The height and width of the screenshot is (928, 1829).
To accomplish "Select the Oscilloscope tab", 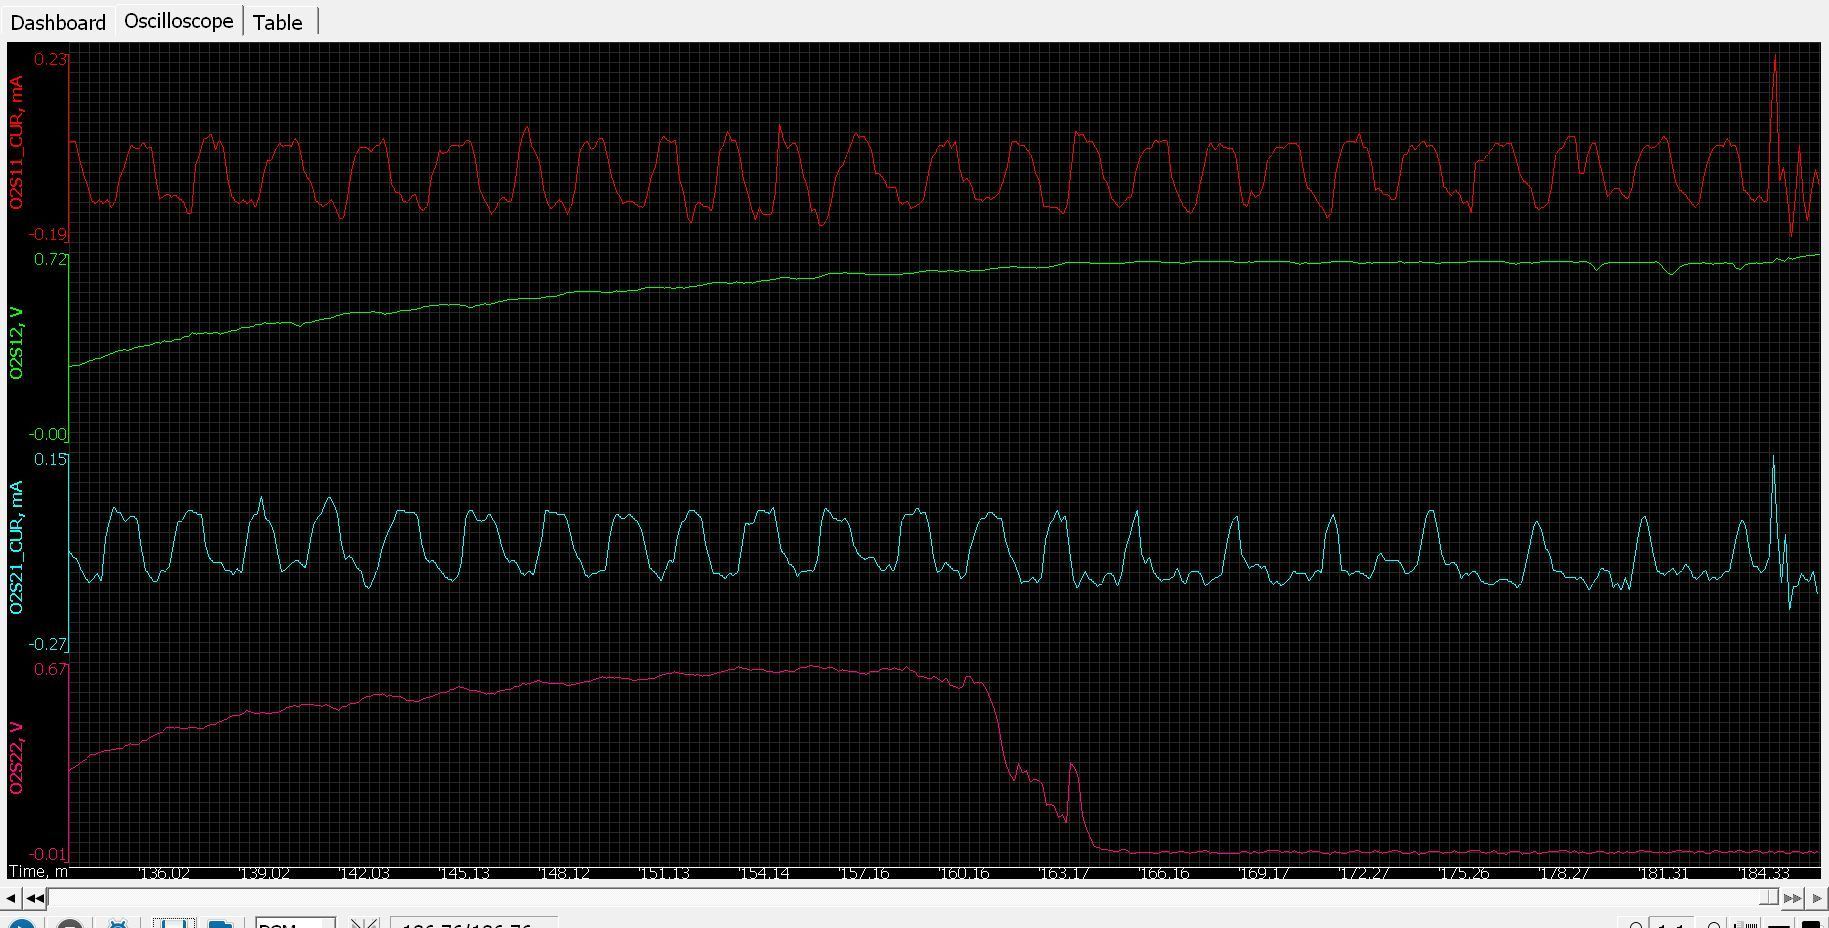I will [x=179, y=21].
